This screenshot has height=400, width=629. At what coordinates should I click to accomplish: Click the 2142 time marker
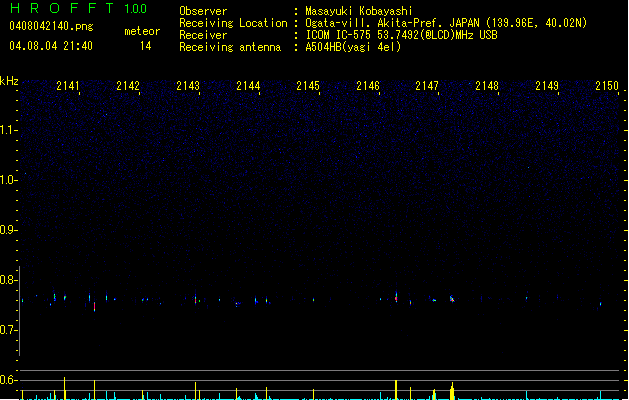[x=128, y=86]
